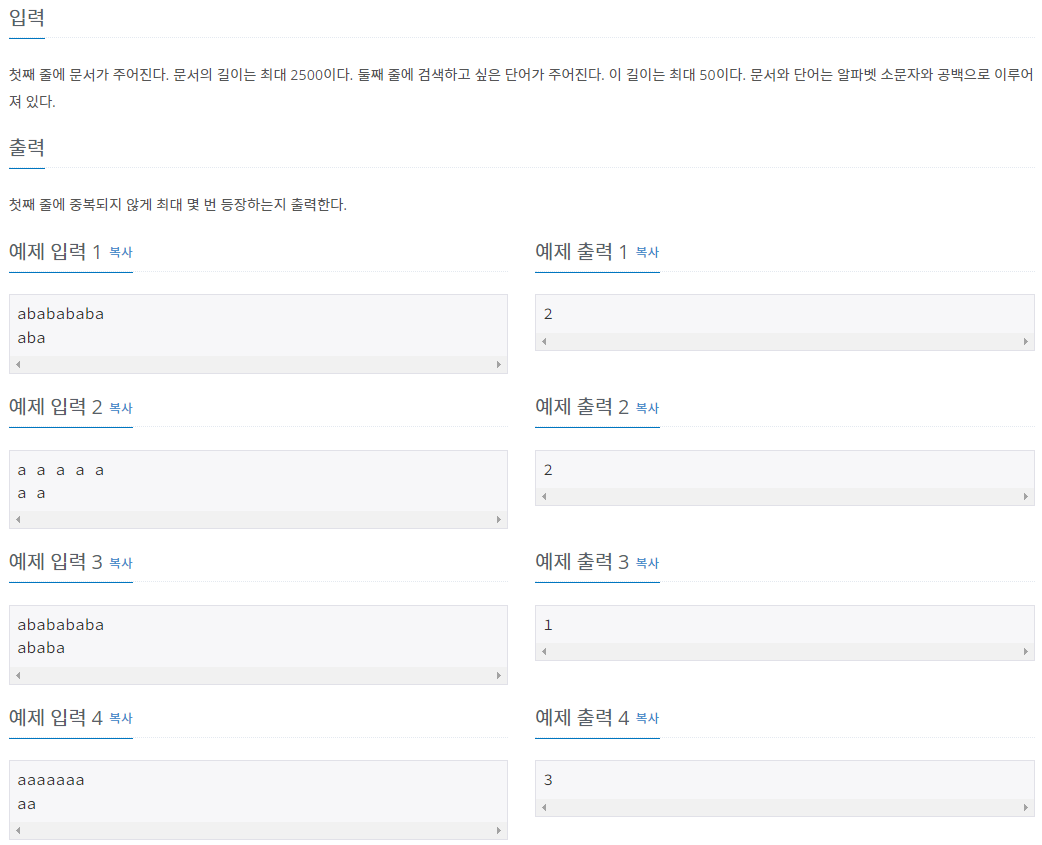Click left scroll arrow in example output 4 box
The height and width of the screenshot is (845, 1042).
pos(544,807)
